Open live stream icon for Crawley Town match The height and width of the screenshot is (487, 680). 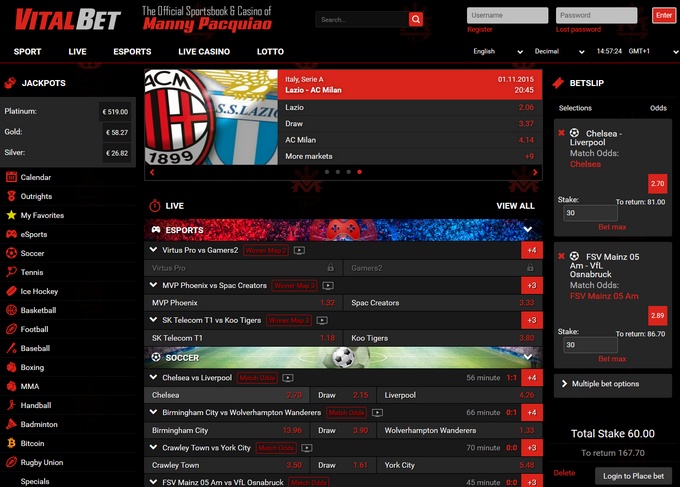(307, 448)
